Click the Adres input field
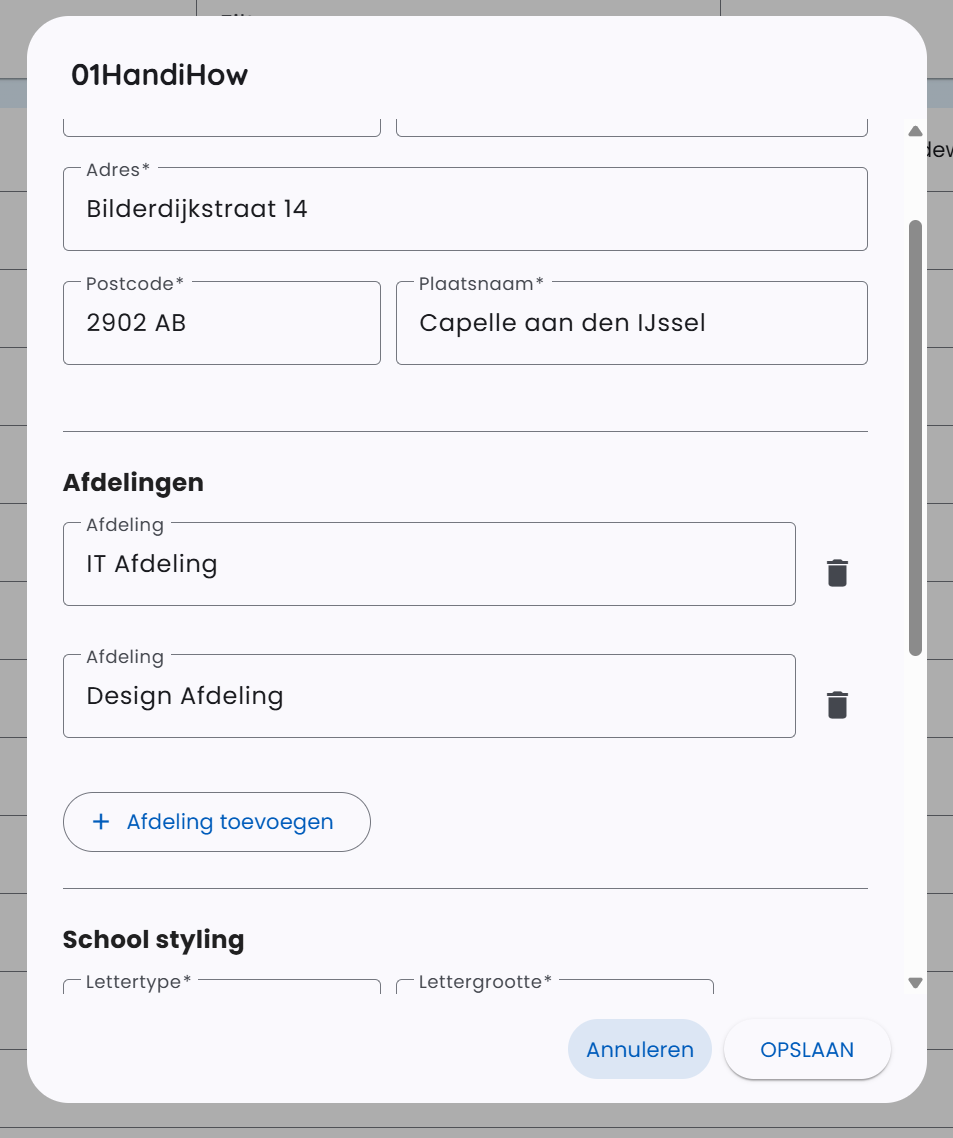The image size is (953, 1138). tap(465, 209)
